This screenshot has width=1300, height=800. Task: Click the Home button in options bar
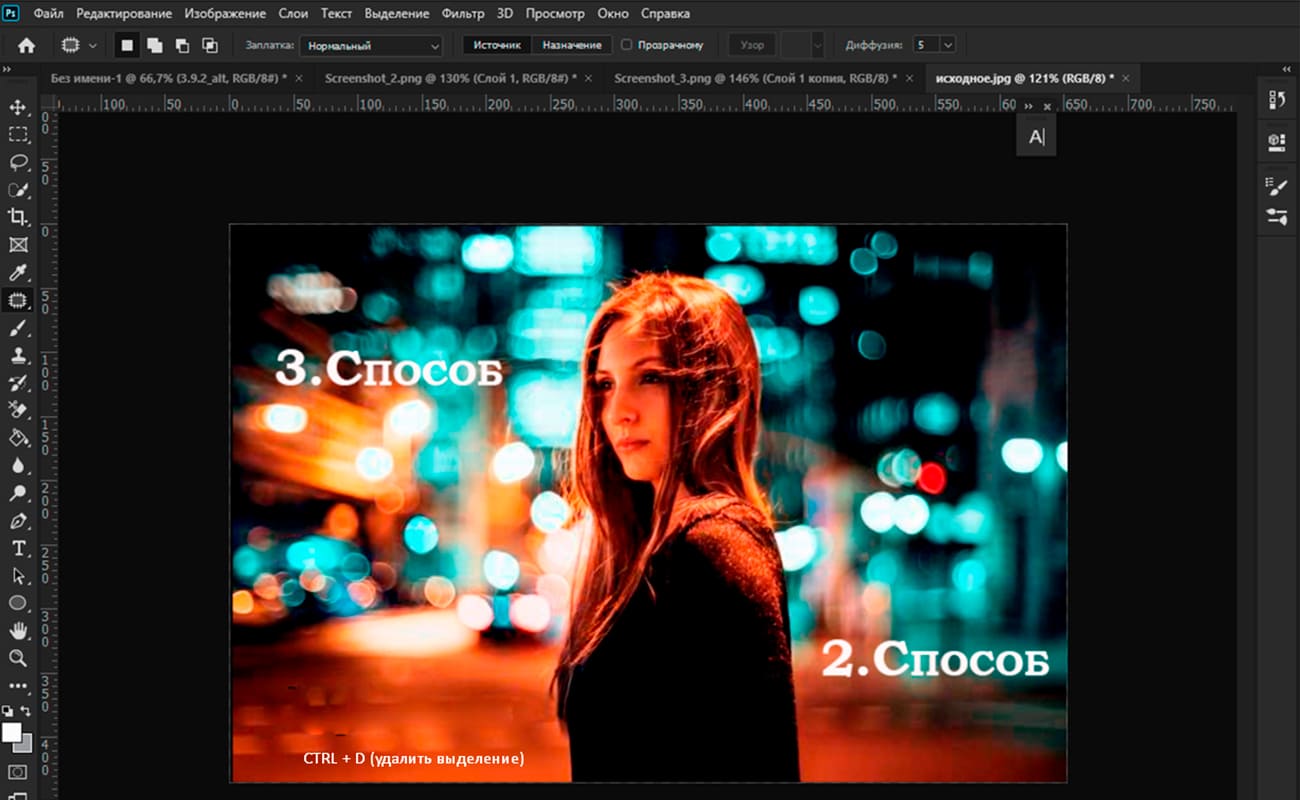click(27, 45)
